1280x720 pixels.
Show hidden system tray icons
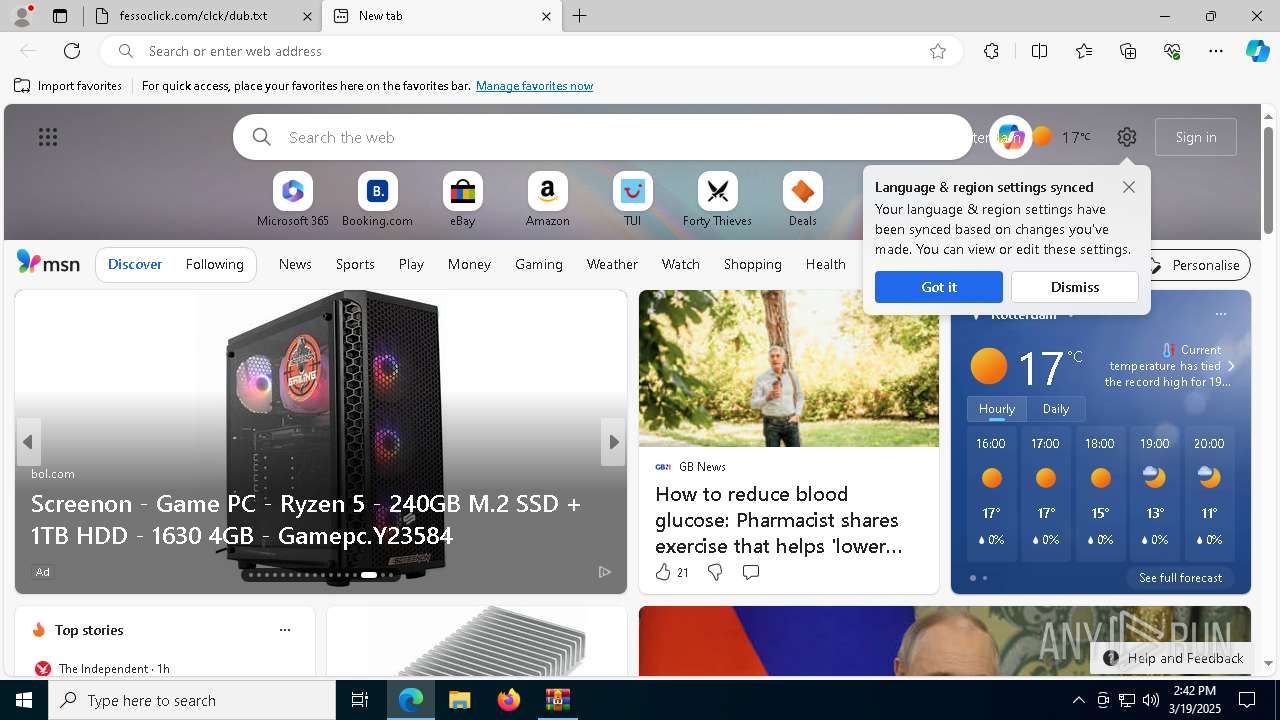pyautogui.click(x=1078, y=700)
